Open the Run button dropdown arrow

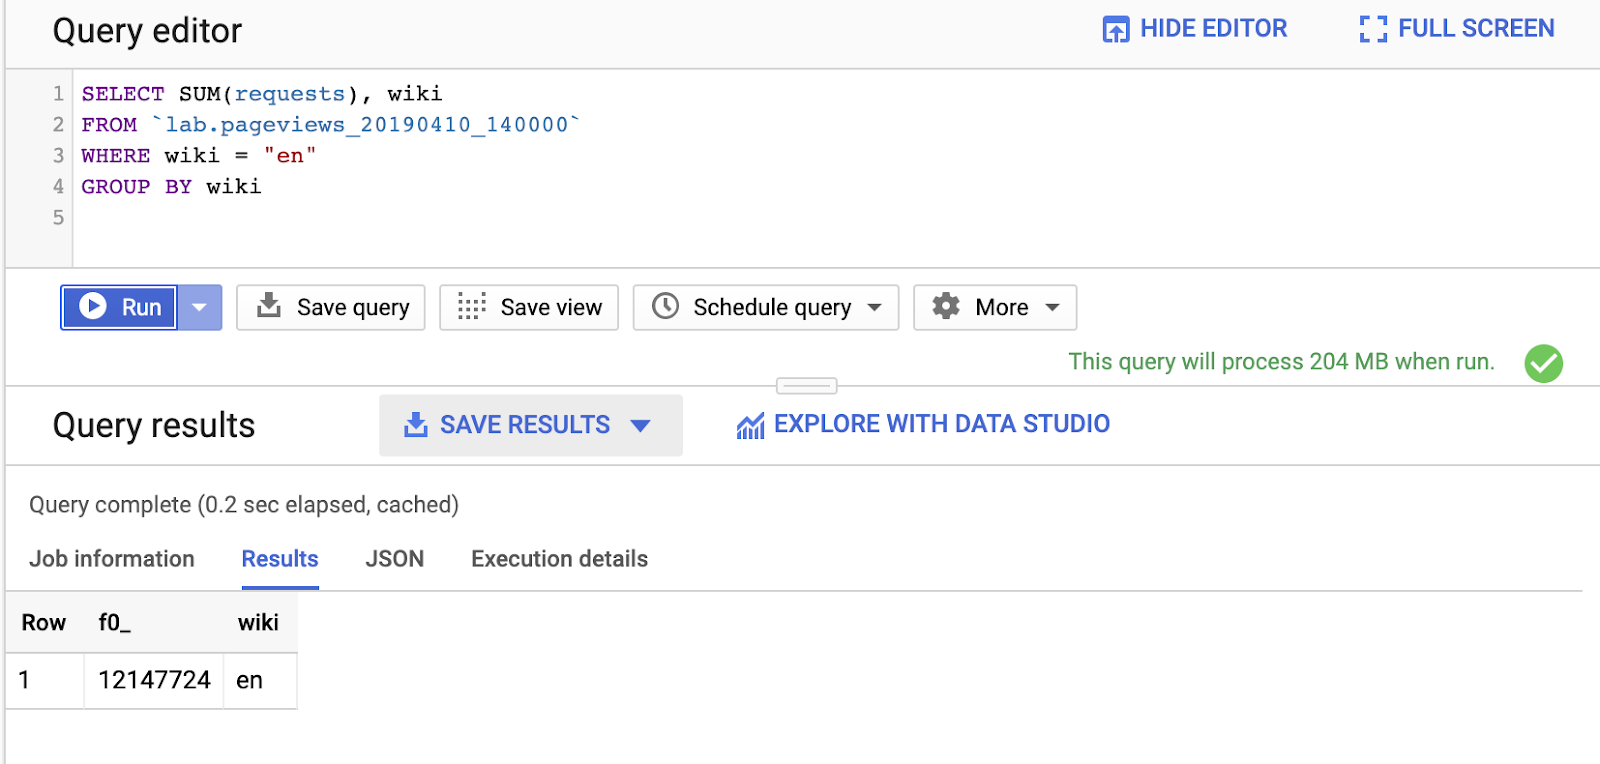(x=200, y=307)
